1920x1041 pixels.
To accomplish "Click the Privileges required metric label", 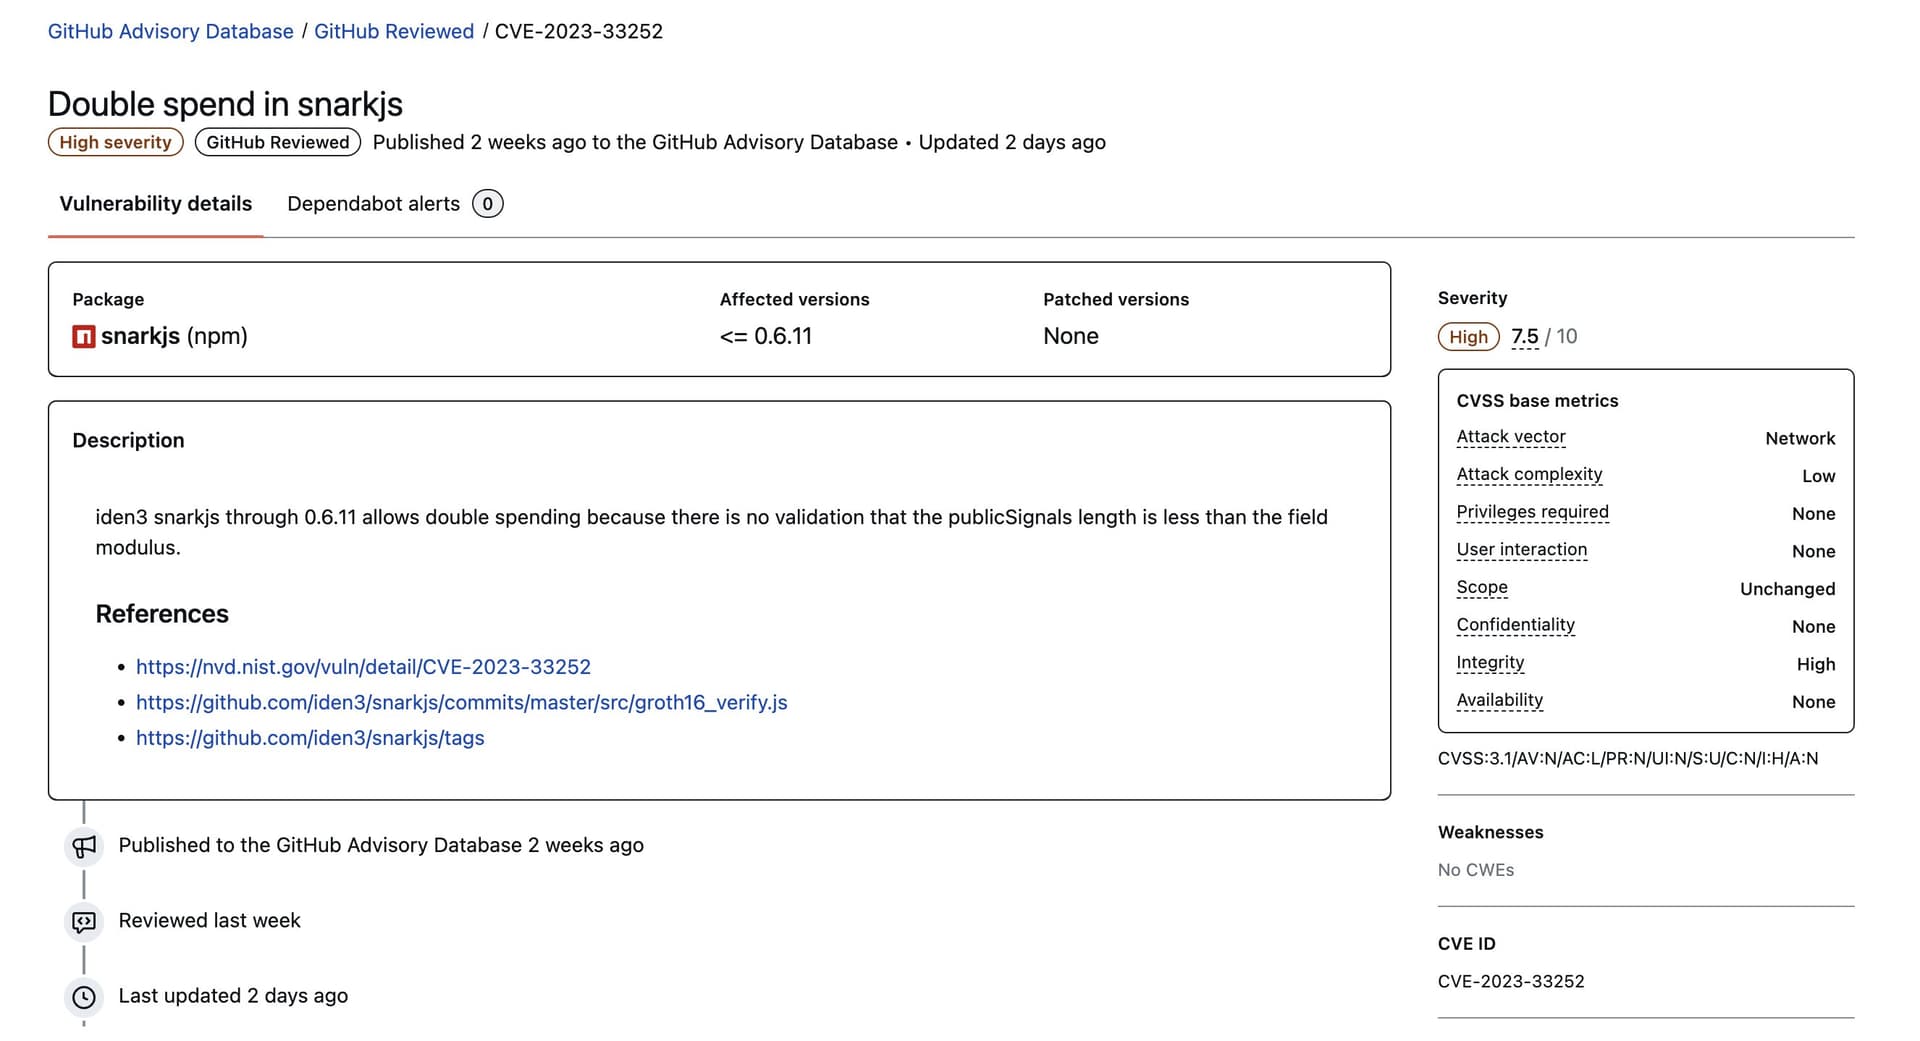I will point(1532,512).
